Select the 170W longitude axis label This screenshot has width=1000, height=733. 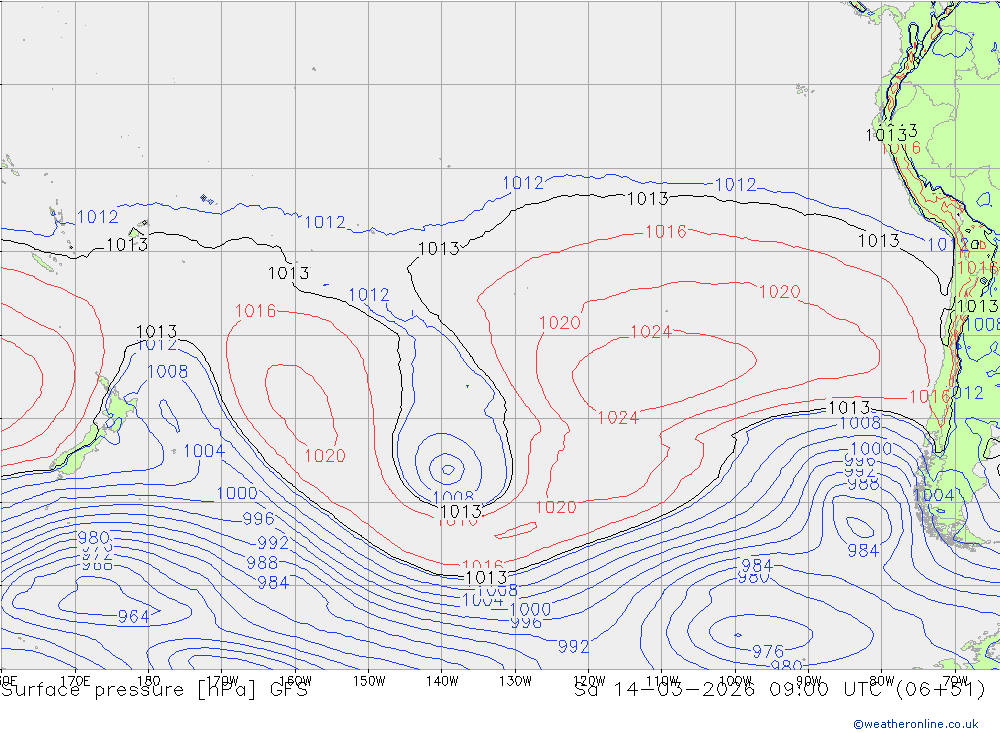(223, 681)
